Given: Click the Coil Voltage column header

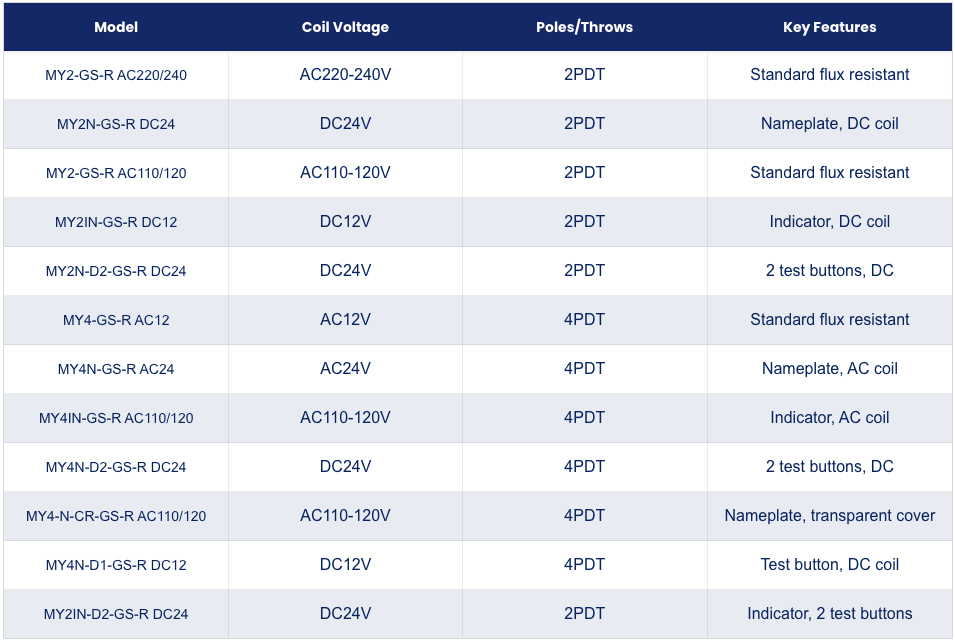Looking at the screenshot, I should click(x=345, y=27).
